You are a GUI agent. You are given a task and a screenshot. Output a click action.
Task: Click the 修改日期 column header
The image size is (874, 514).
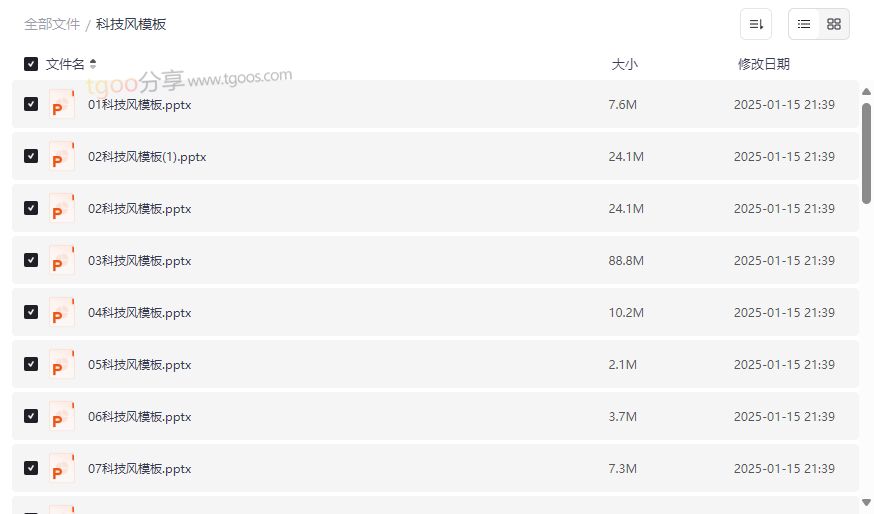point(763,64)
